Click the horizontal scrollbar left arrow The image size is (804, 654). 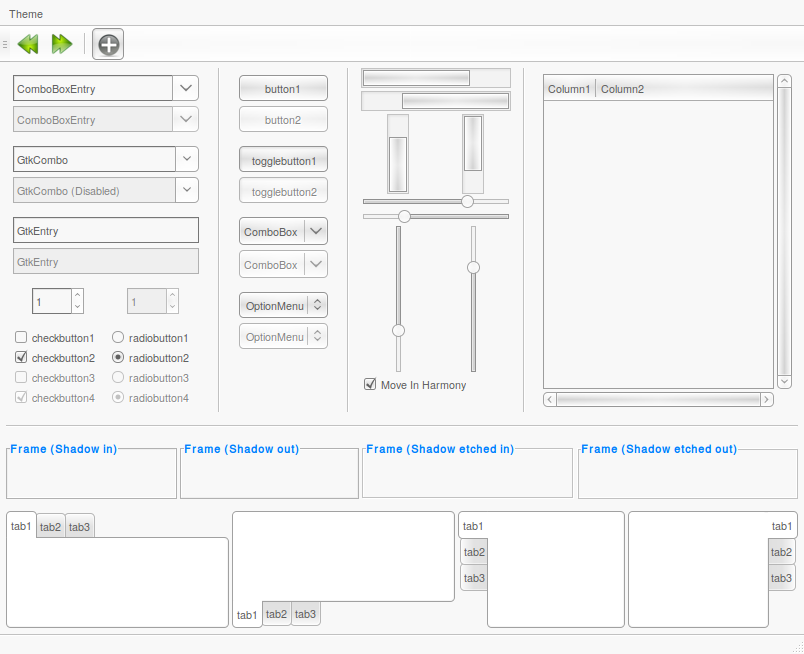pyautogui.click(x=550, y=399)
